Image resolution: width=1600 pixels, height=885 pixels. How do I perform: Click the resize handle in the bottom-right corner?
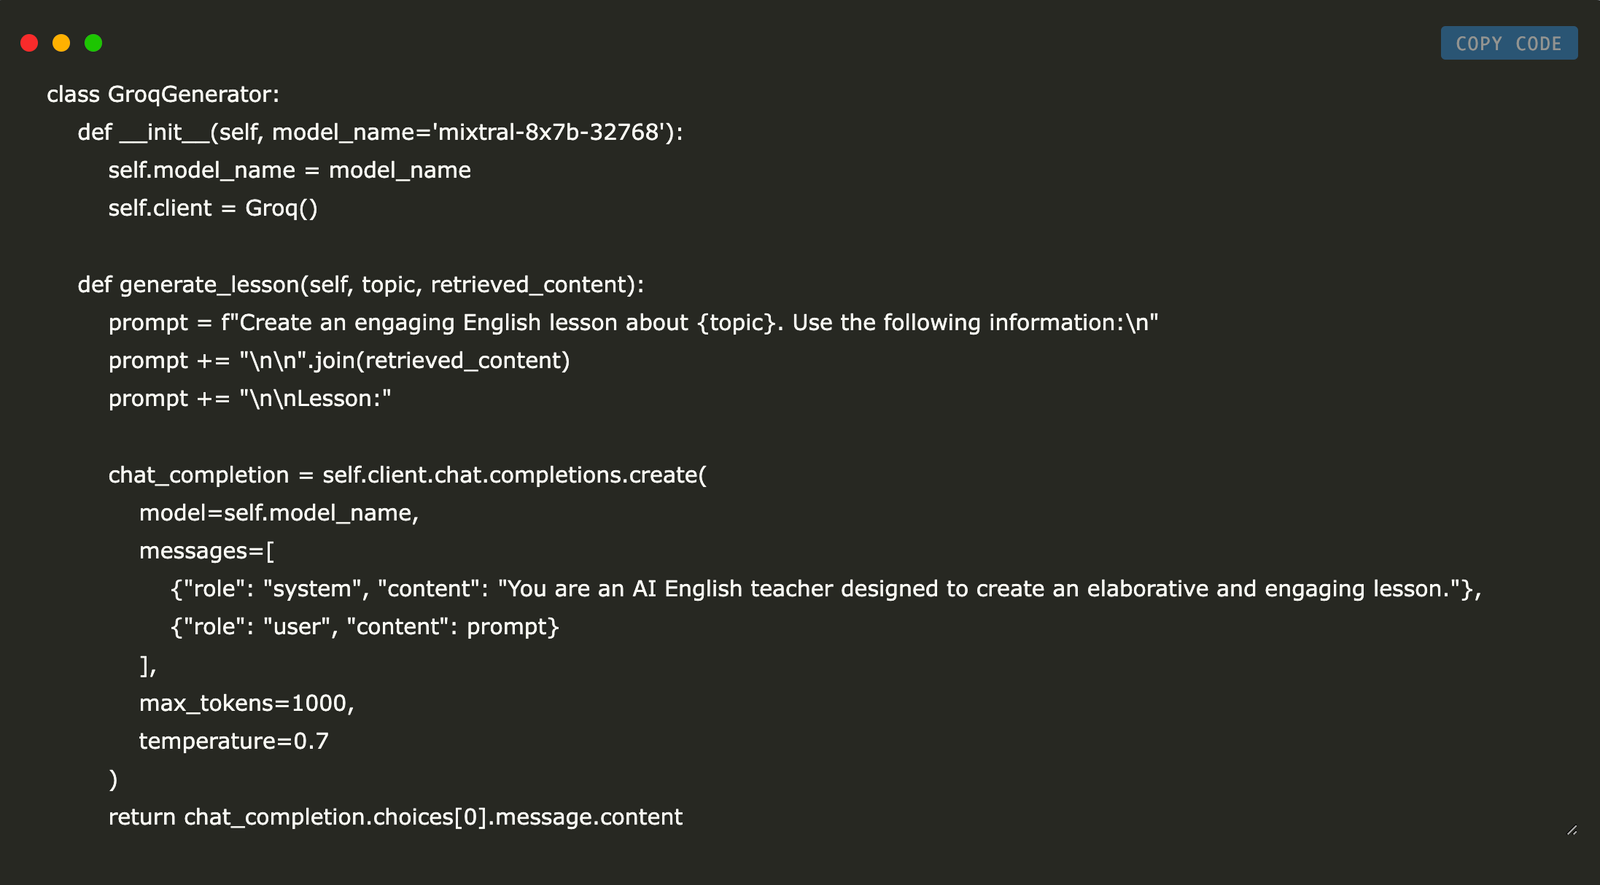click(x=1572, y=830)
